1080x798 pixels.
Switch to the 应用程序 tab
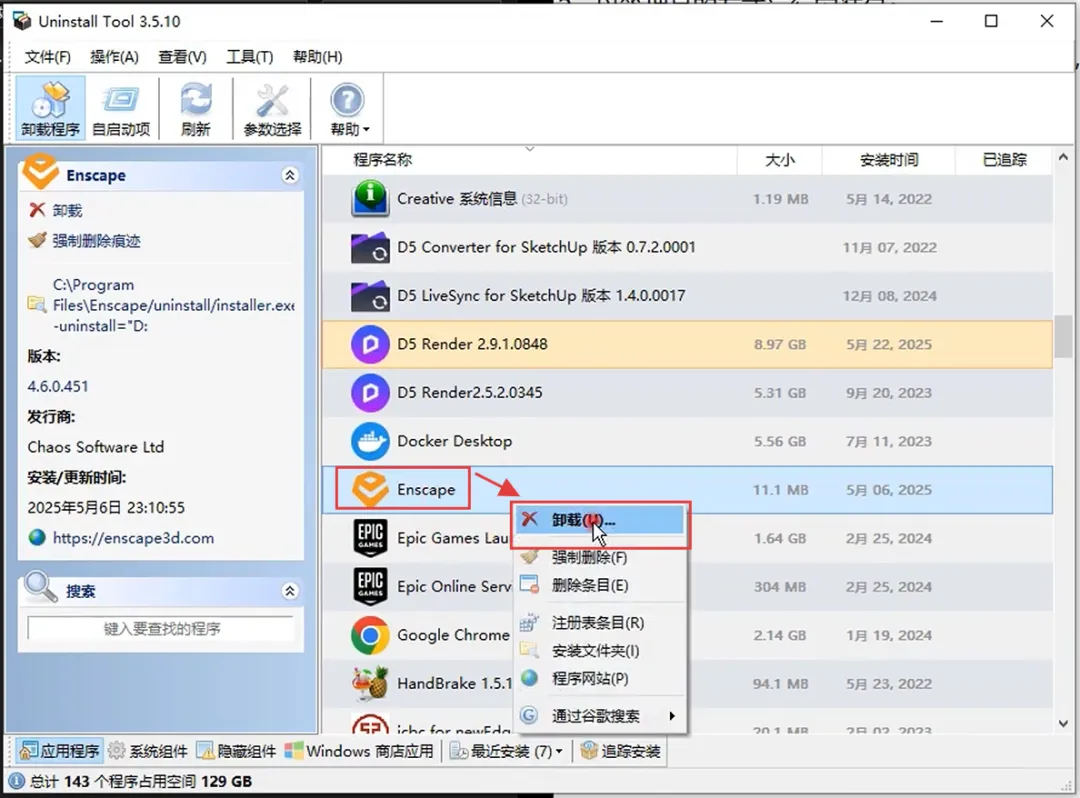(x=60, y=750)
